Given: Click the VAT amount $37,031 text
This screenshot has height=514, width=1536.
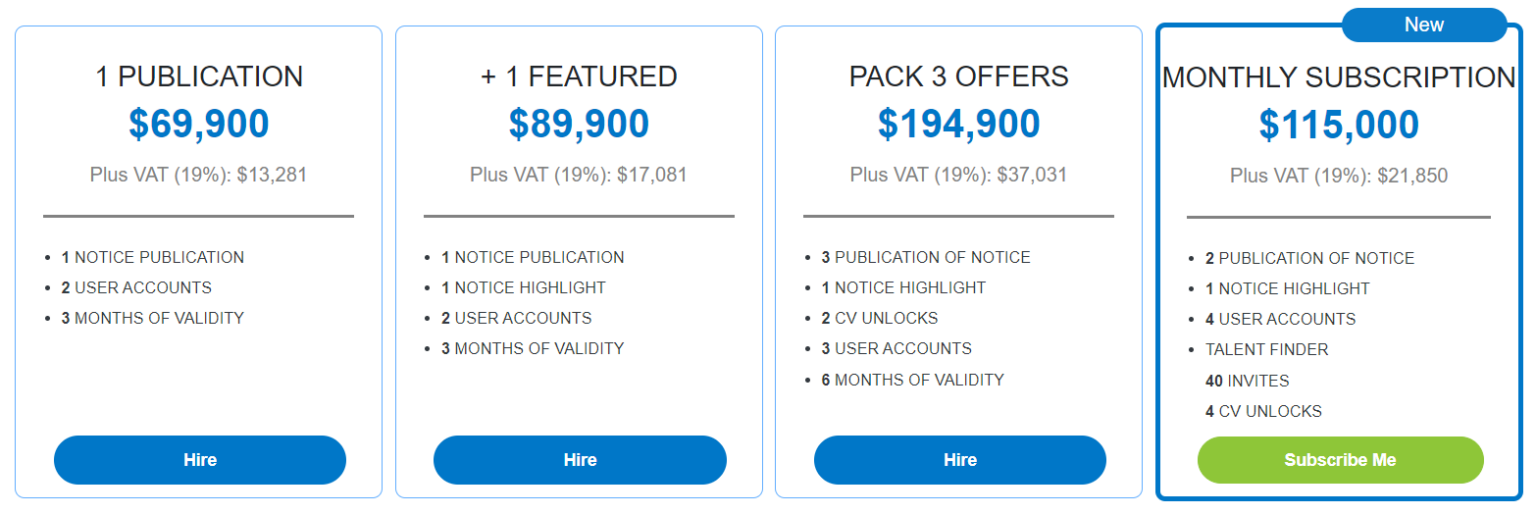Looking at the screenshot, I should (959, 175).
